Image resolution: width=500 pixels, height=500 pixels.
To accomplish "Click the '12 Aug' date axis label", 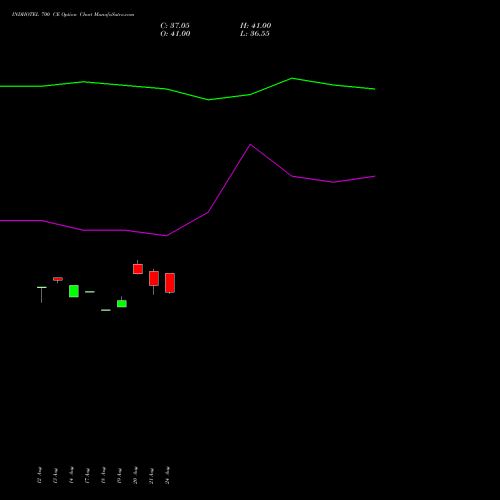I will (x=39, y=475).
